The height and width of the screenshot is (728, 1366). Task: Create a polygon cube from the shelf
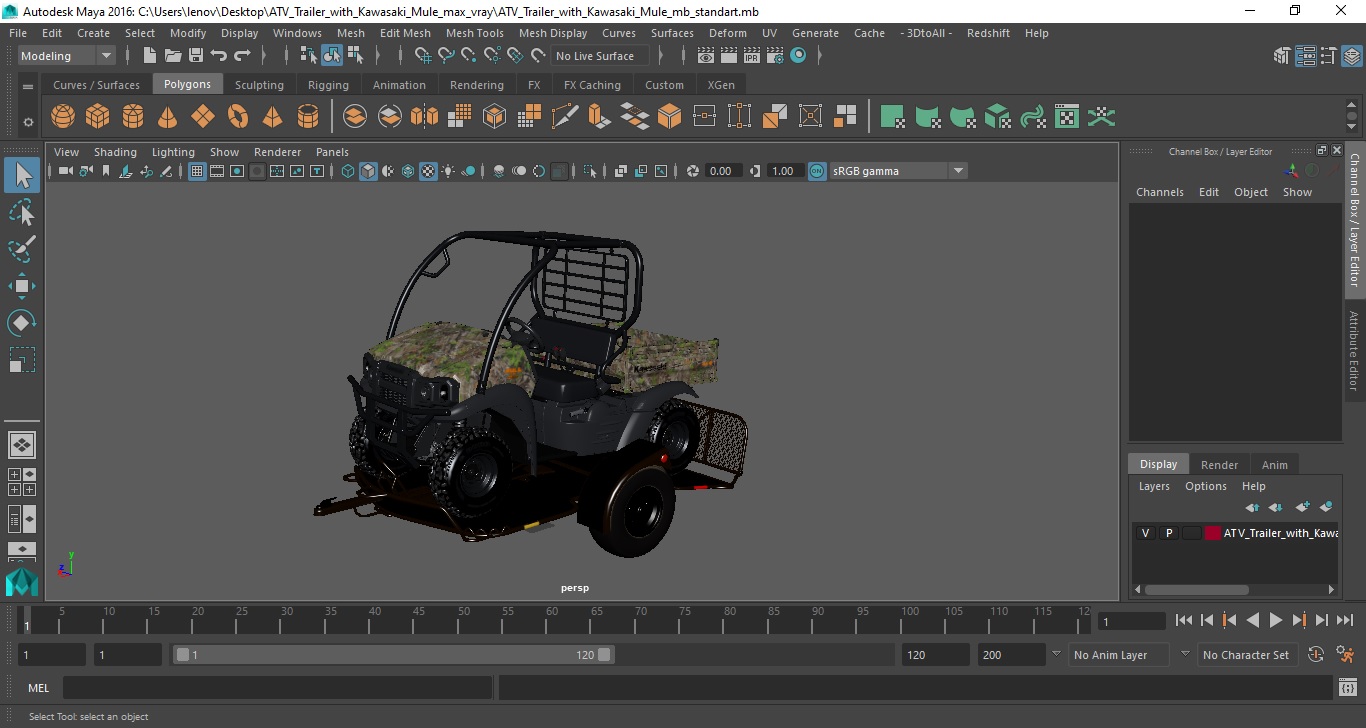(x=98, y=117)
